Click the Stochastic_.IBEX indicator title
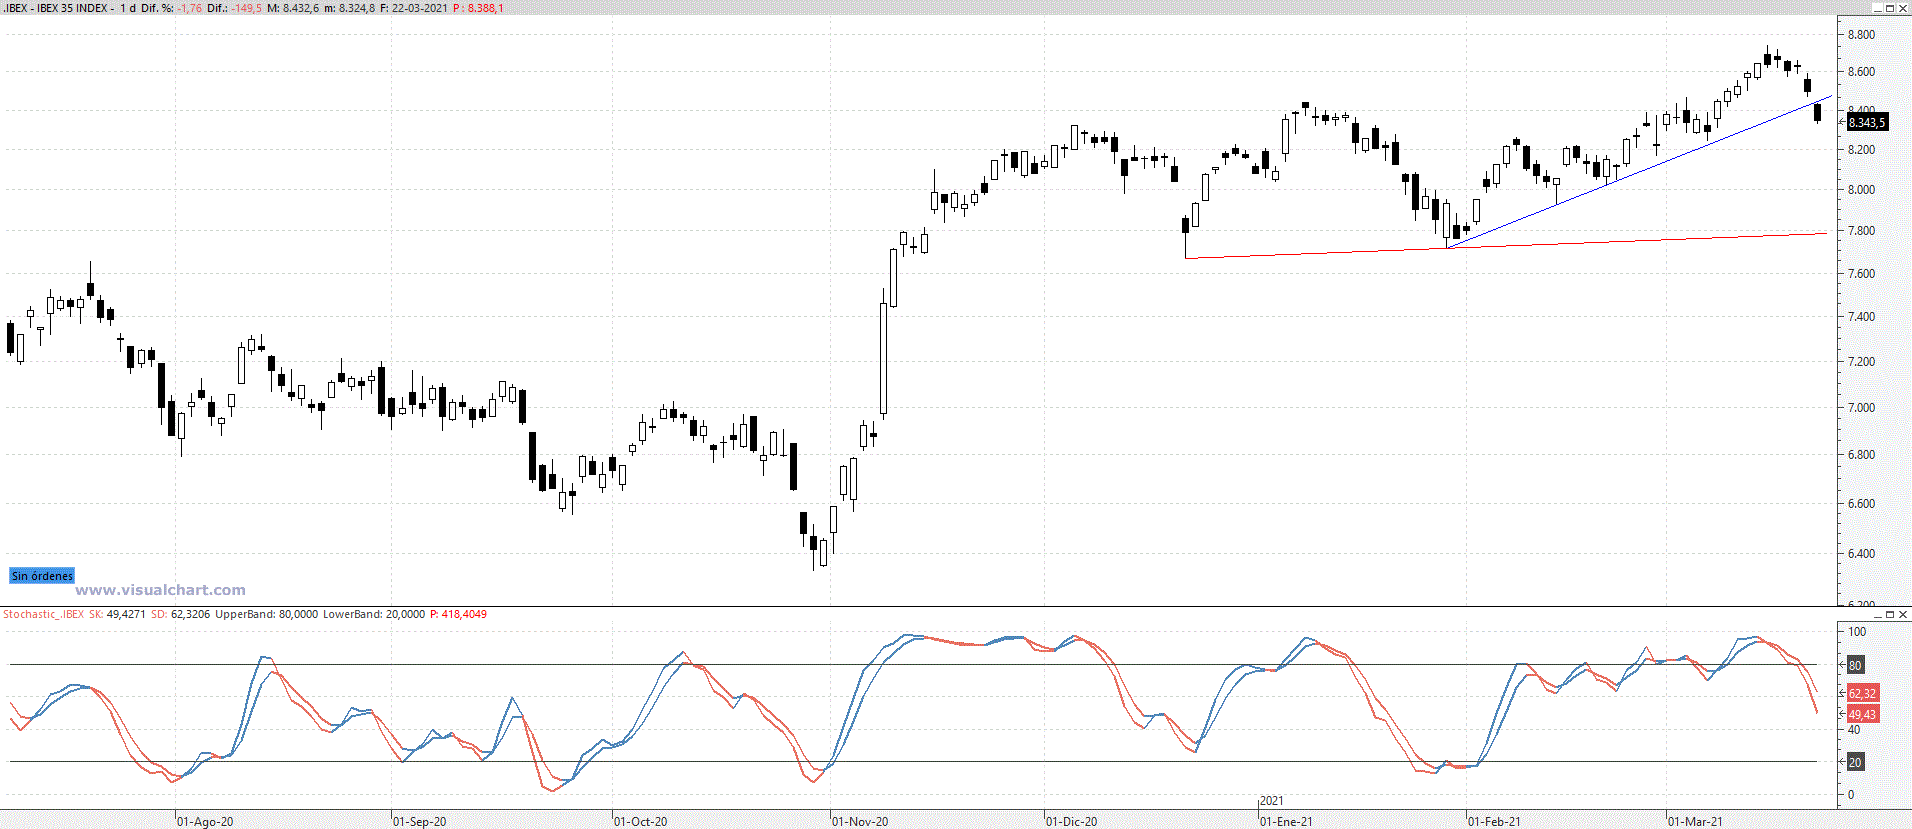Image resolution: width=1912 pixels, height=829 pixels. (x=43, y=614)
